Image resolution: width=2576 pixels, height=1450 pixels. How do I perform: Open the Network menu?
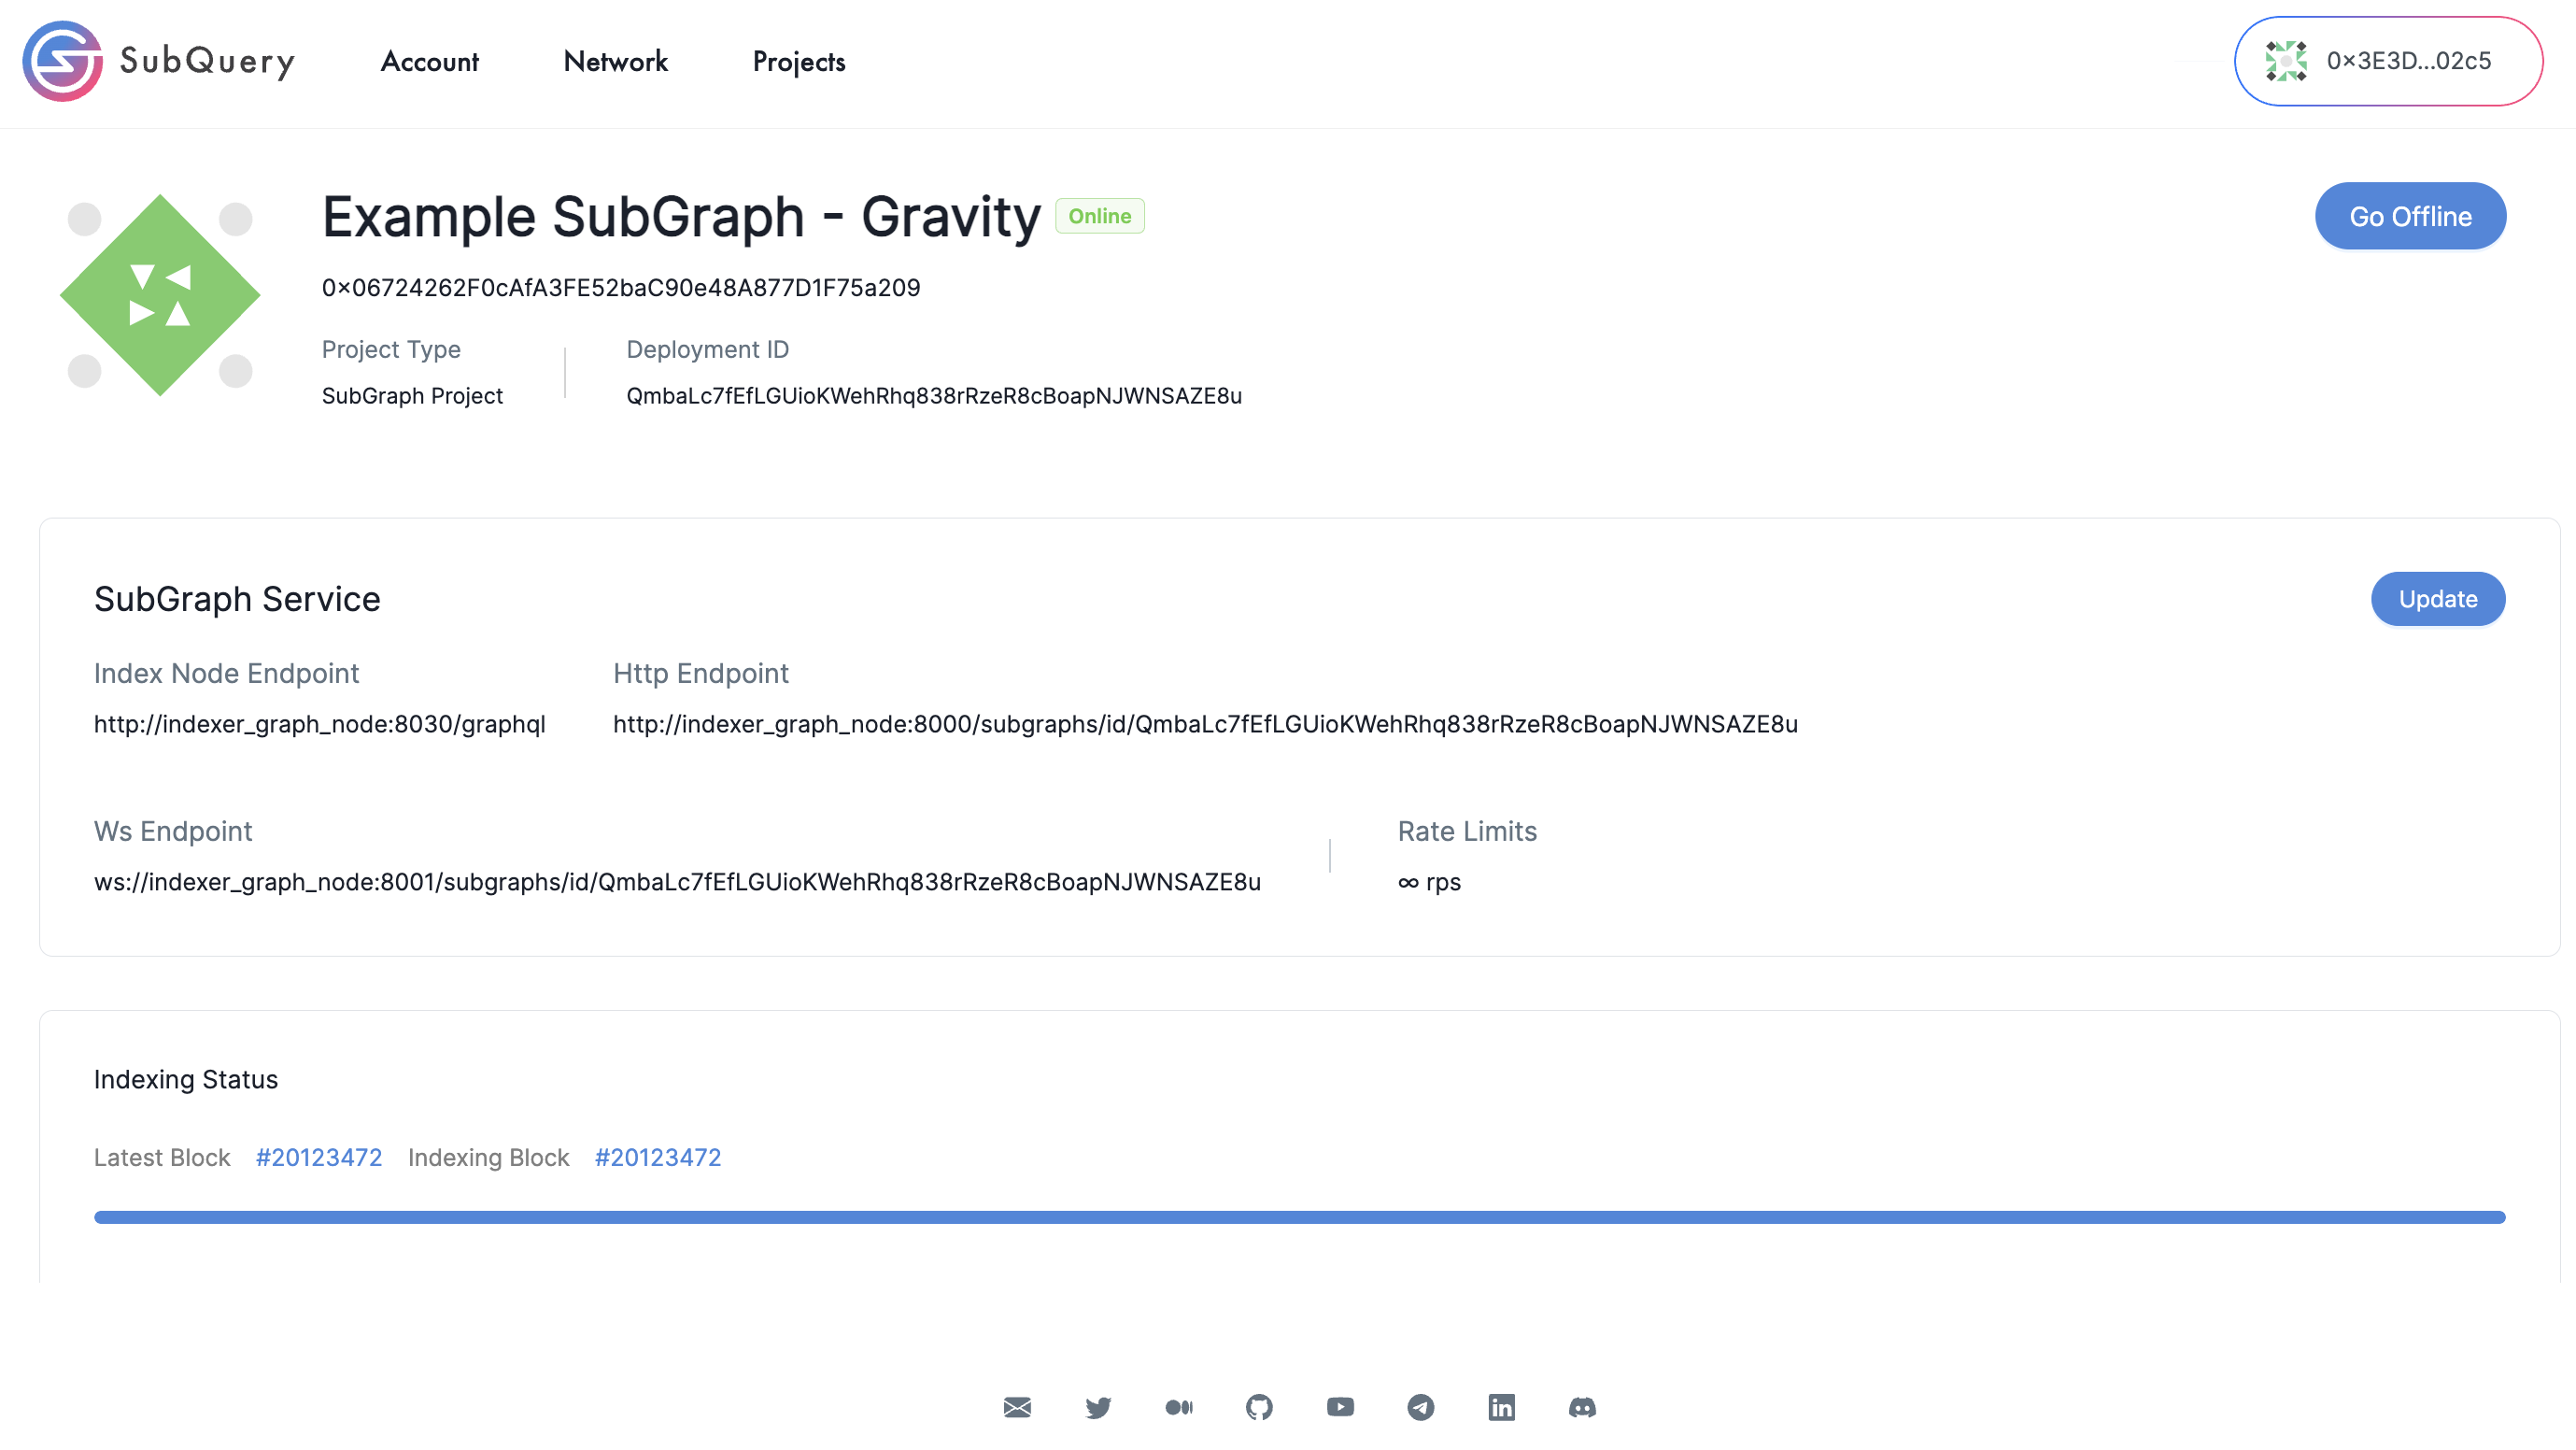[x=615, y=62]
